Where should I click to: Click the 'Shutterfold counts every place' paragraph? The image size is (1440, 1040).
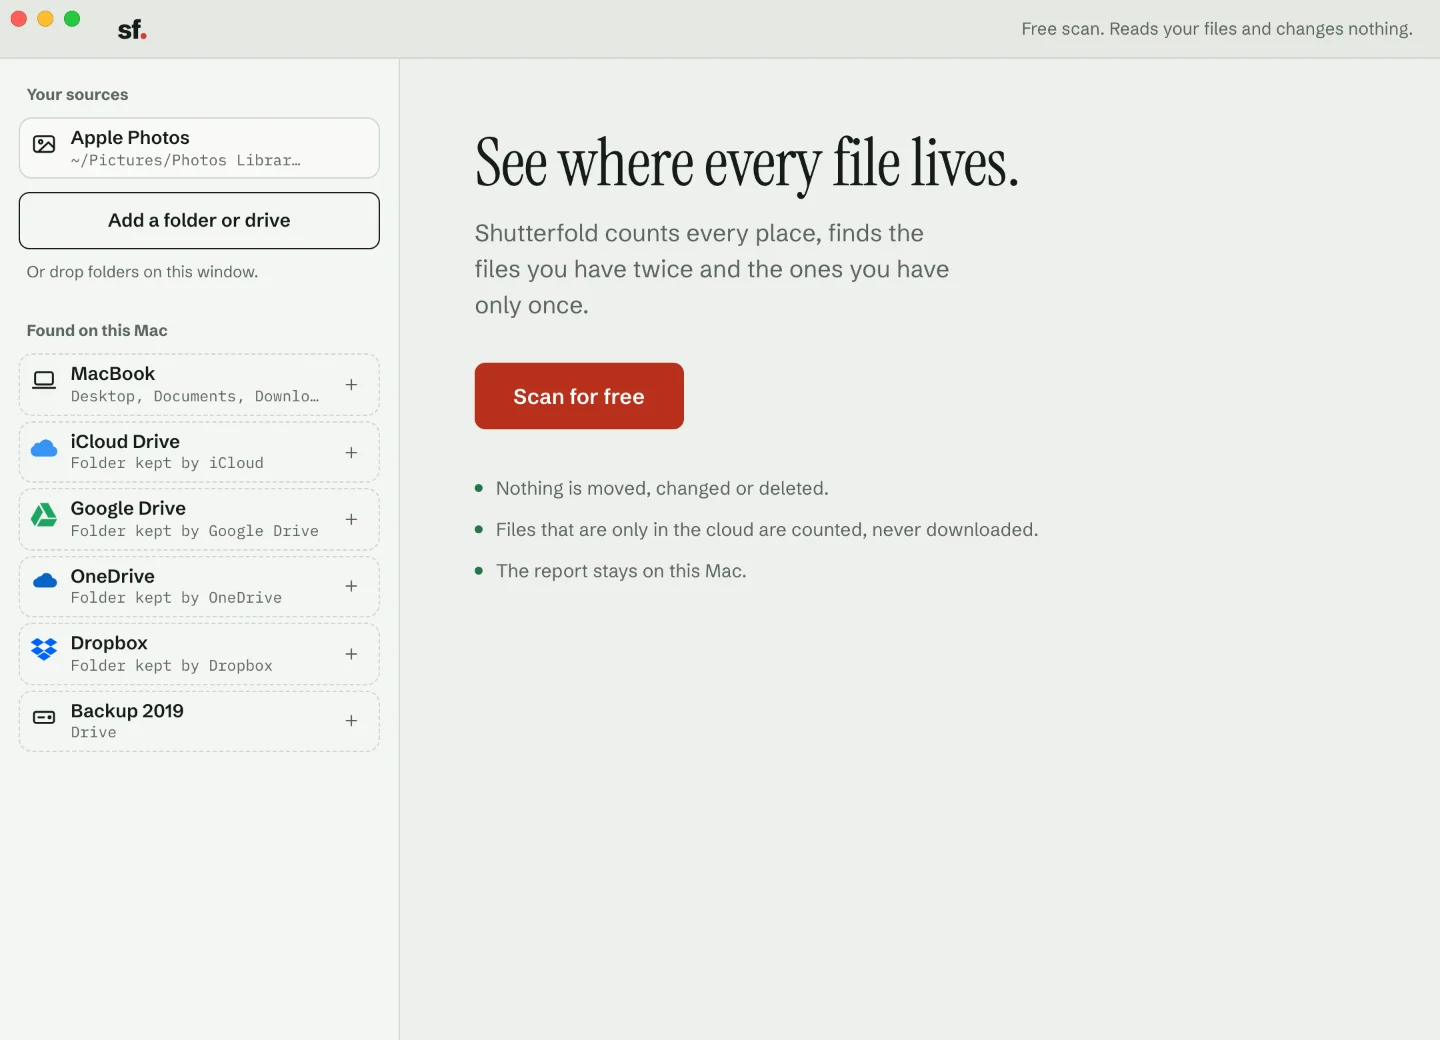(712, 269)
